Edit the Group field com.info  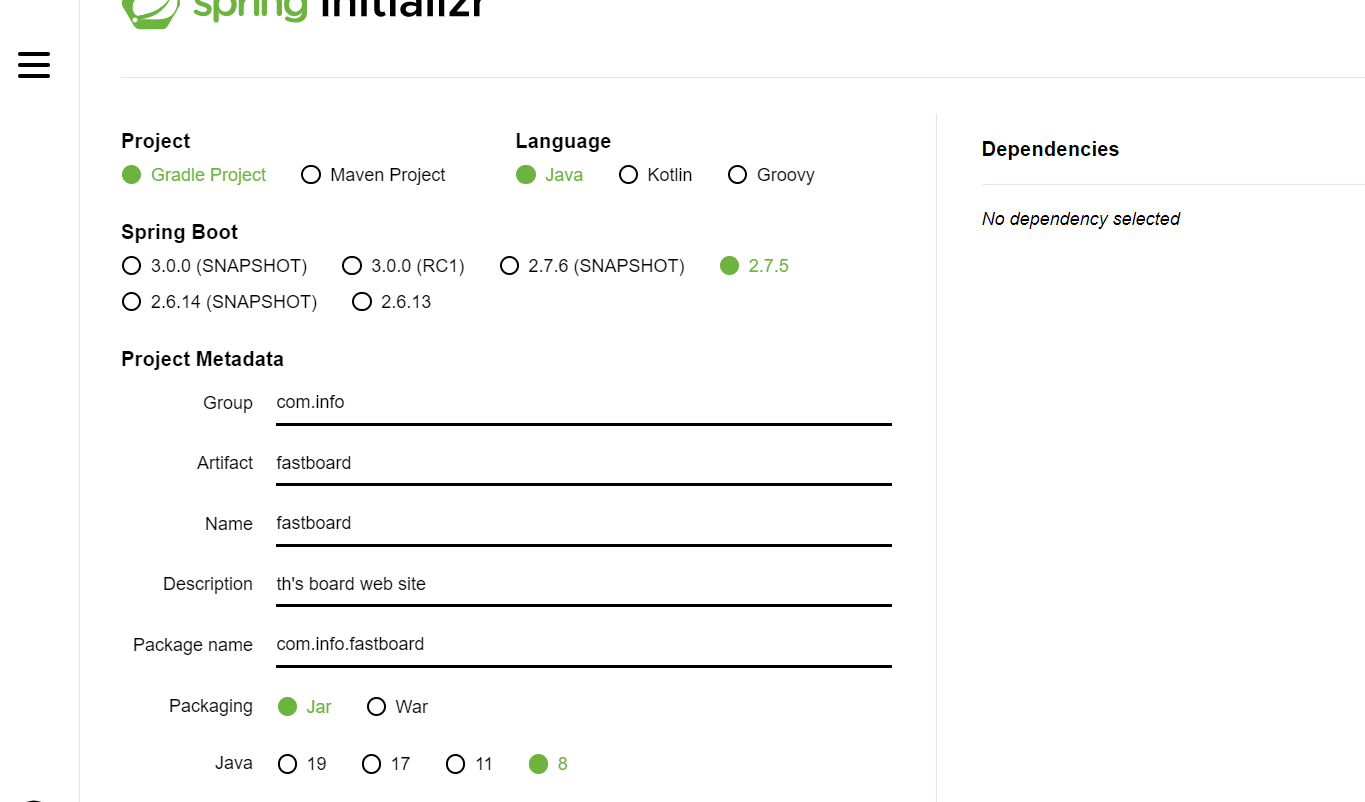point(584,403)
